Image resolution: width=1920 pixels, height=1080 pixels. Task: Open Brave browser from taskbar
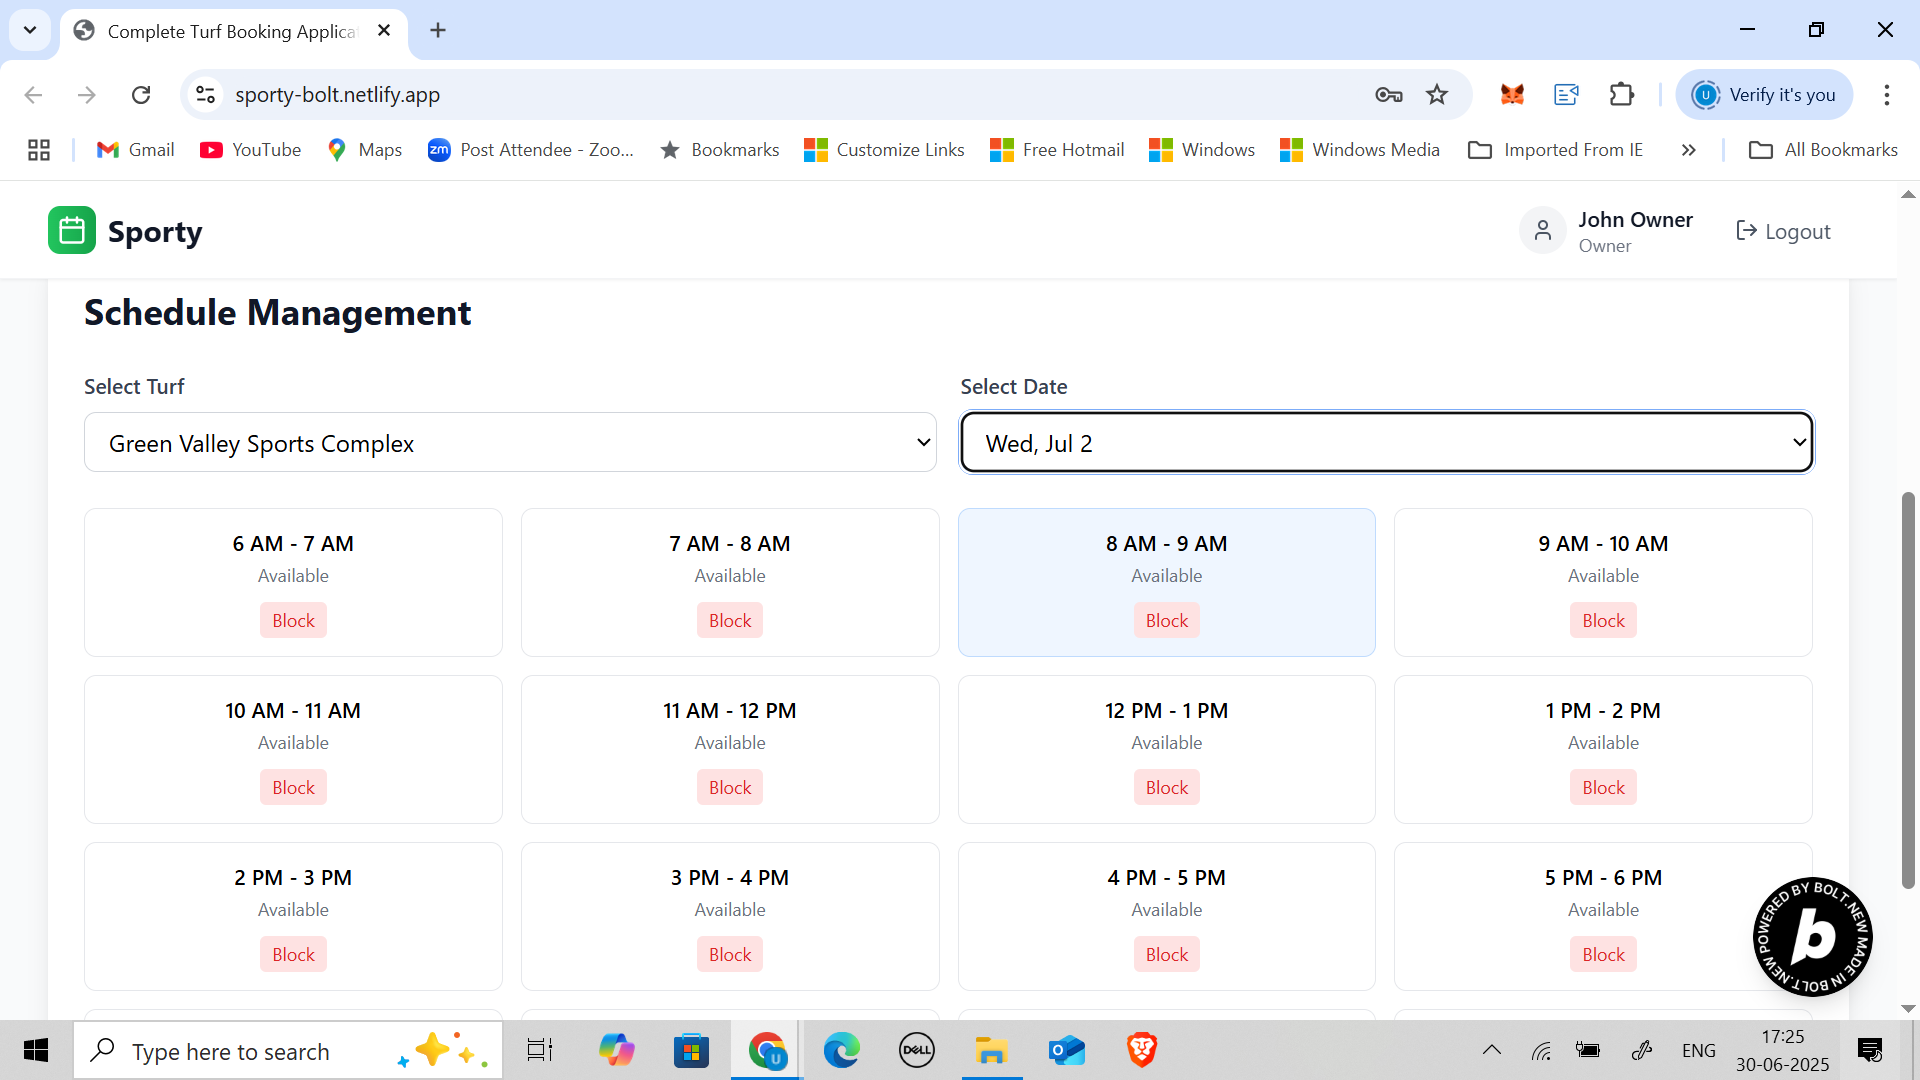coord(1141,1050)
